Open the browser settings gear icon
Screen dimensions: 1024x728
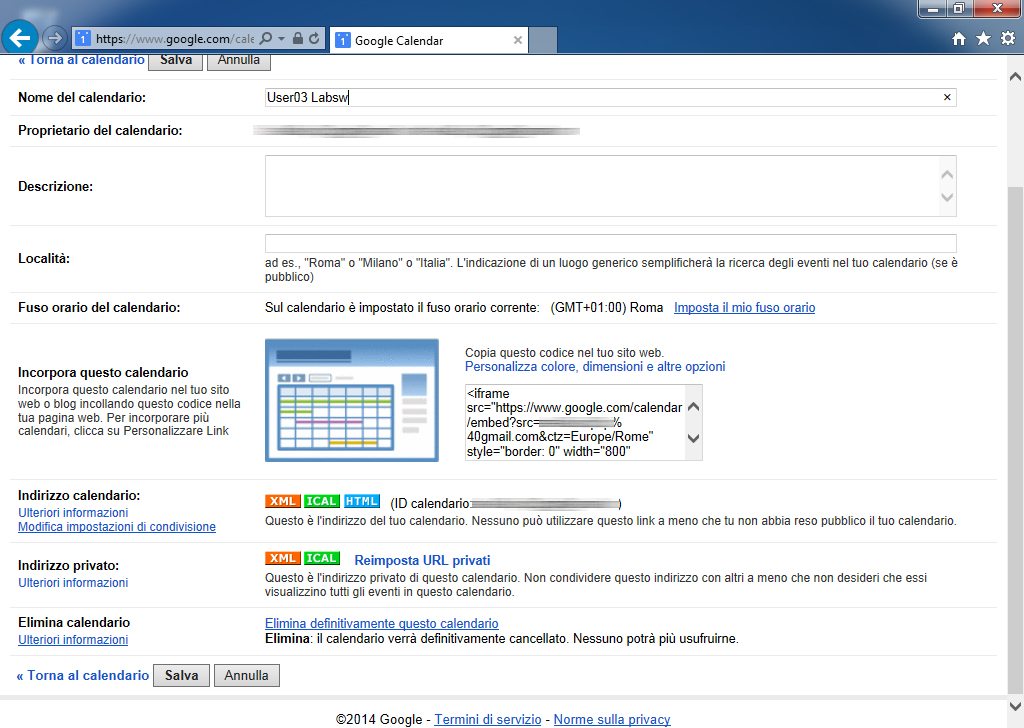1007,39
